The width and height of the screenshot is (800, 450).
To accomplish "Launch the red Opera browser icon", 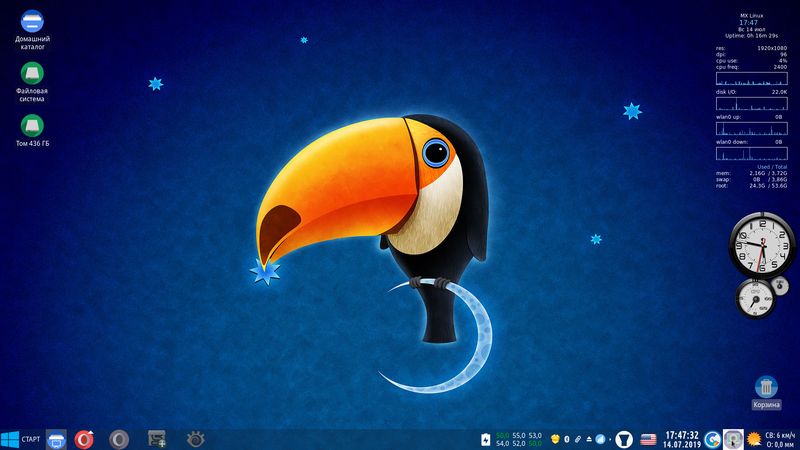I will 84,439.
